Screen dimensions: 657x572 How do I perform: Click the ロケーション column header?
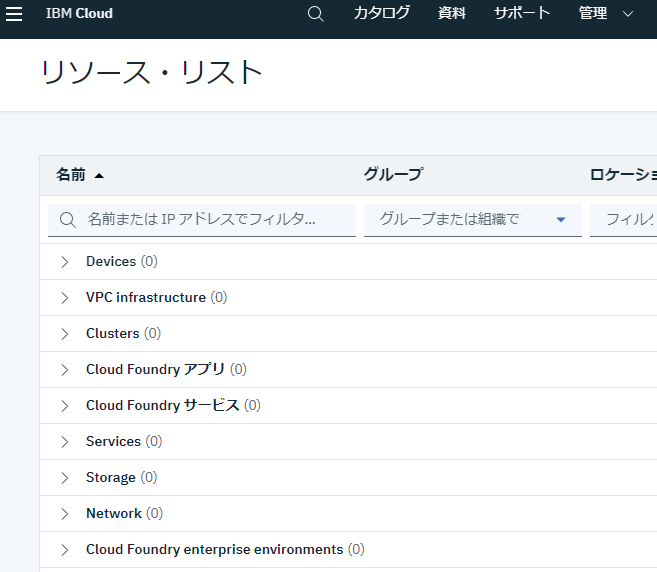click(623, 174)
